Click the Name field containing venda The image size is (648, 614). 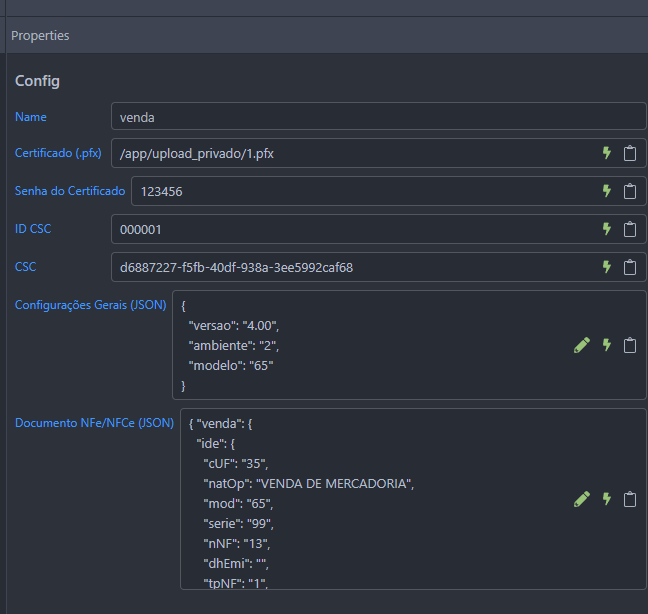tap(378, 117)
